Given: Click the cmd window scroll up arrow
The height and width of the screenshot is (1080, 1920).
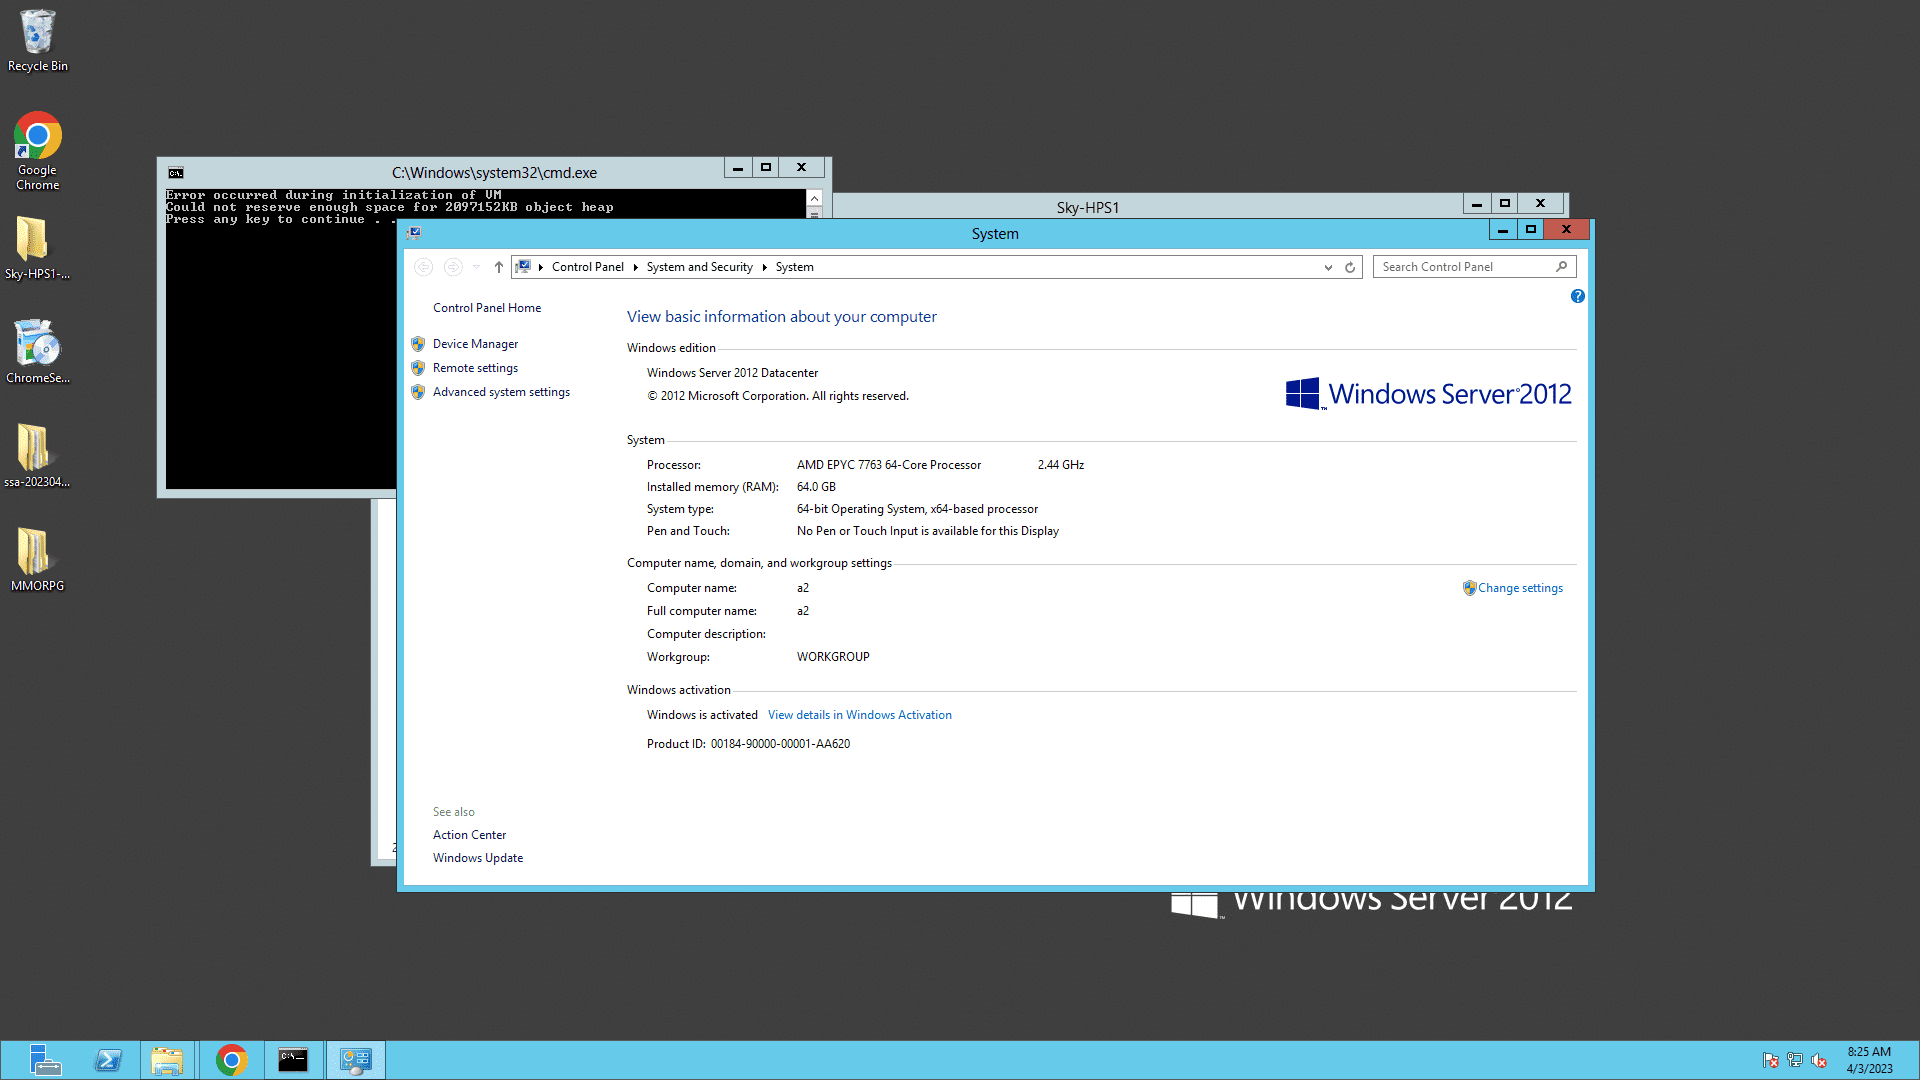Looking at the screenshot, I should click(x=814, y=198).
